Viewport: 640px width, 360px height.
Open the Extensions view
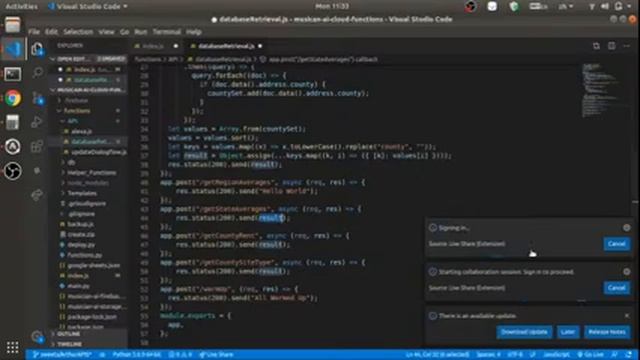37,146
